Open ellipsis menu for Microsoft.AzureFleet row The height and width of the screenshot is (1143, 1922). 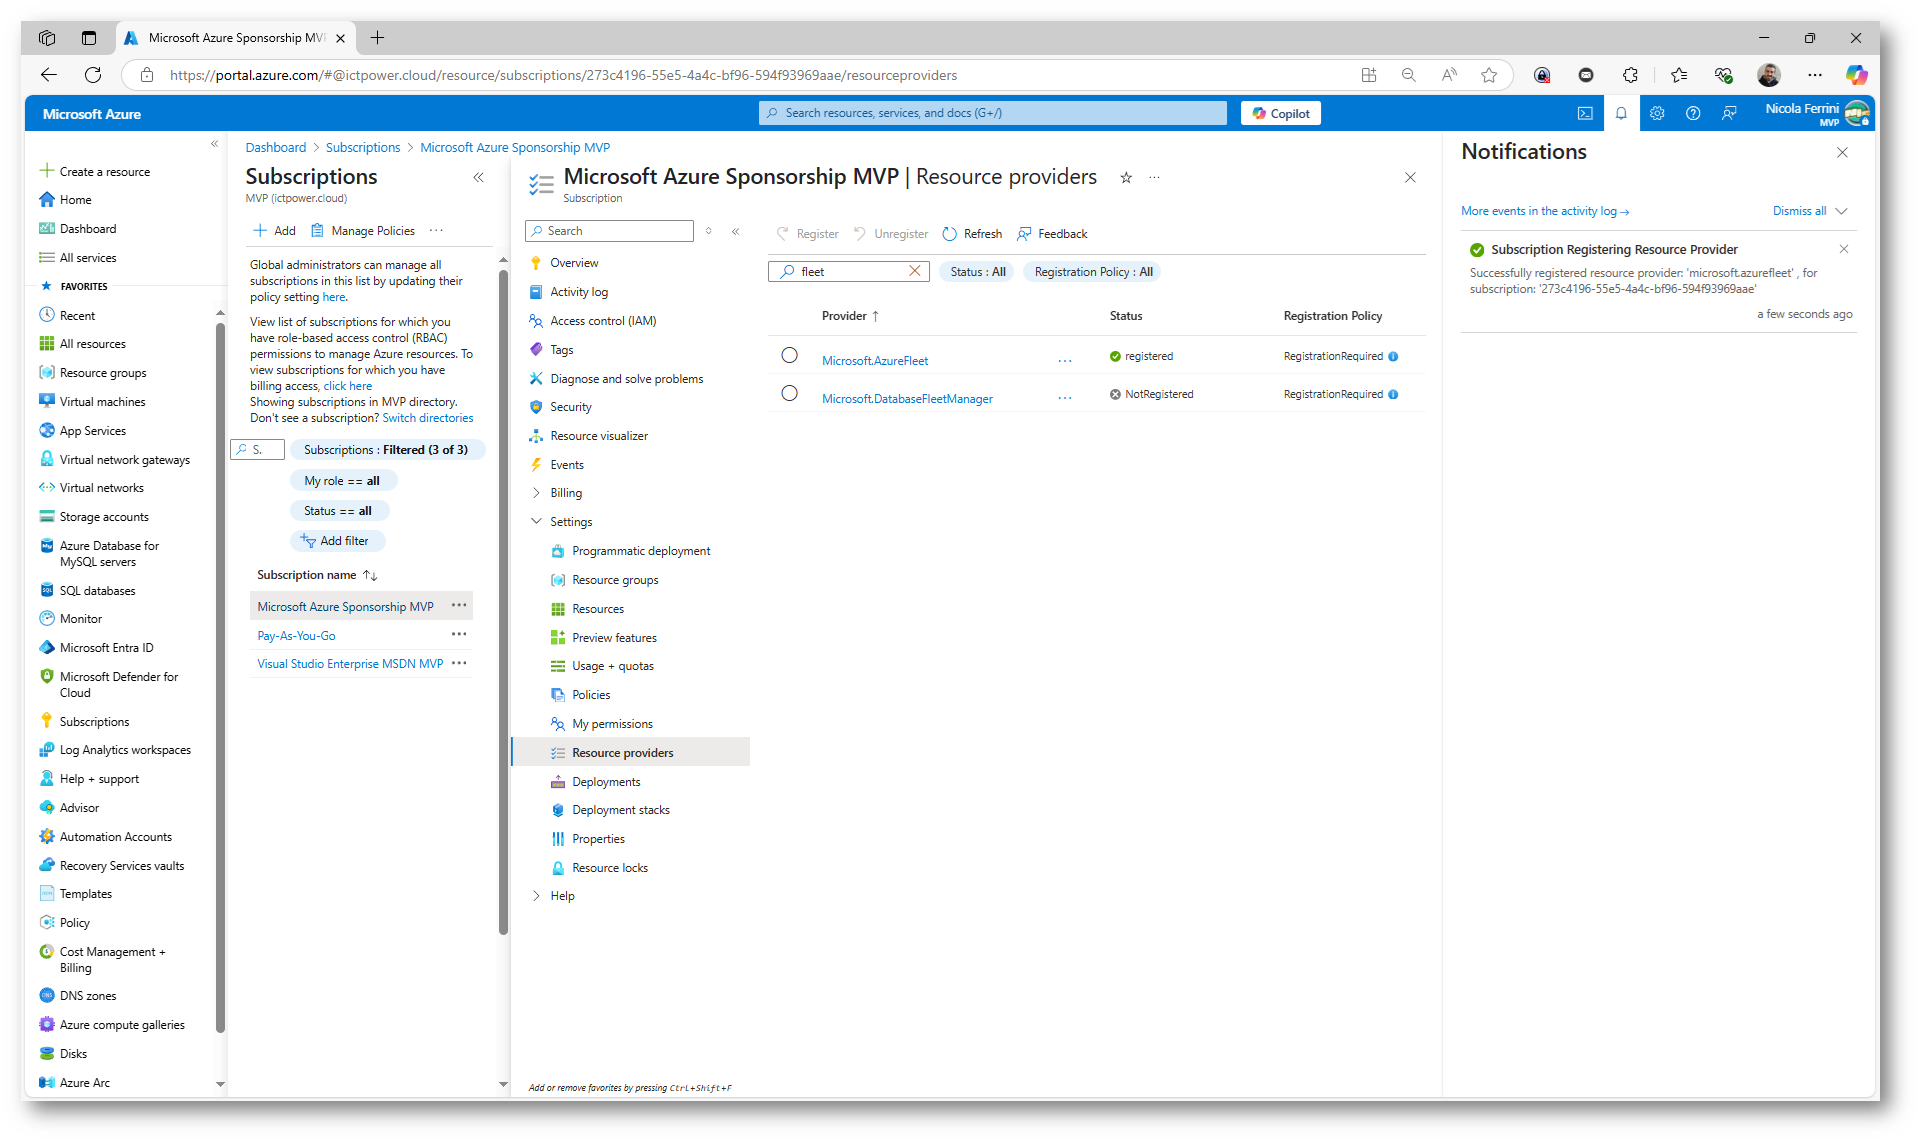pos(1065,361)
